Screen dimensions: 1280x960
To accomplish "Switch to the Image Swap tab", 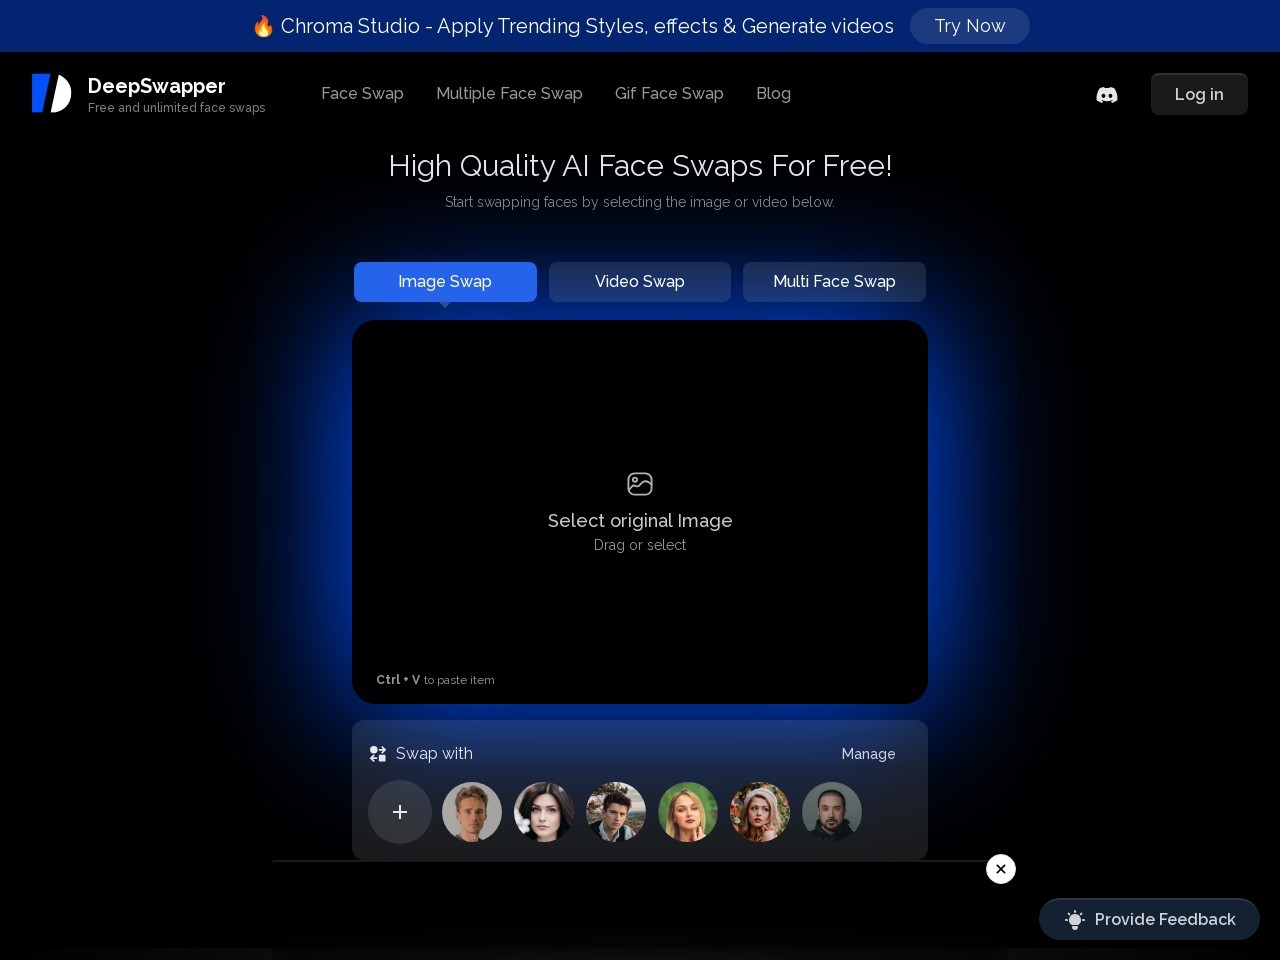I will [445, 282].
